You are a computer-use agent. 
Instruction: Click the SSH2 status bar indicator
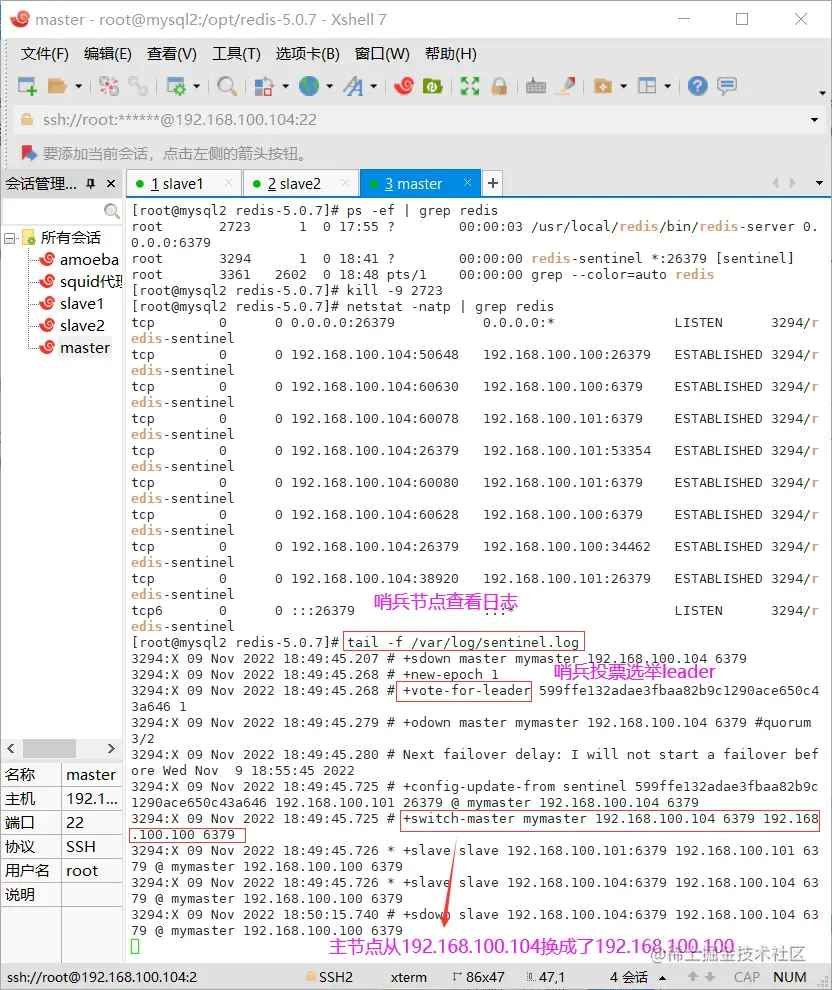click(x=329, y=977)
